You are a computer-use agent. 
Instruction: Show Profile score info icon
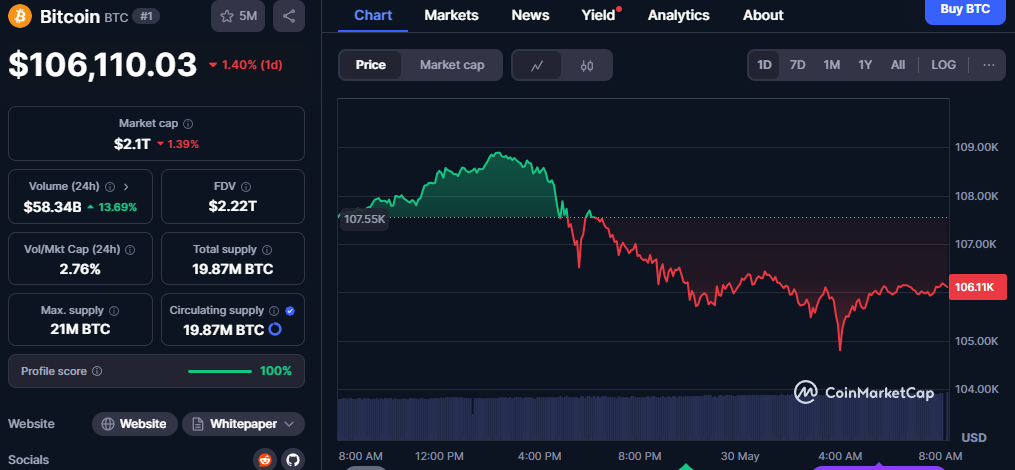pos(97,372)
